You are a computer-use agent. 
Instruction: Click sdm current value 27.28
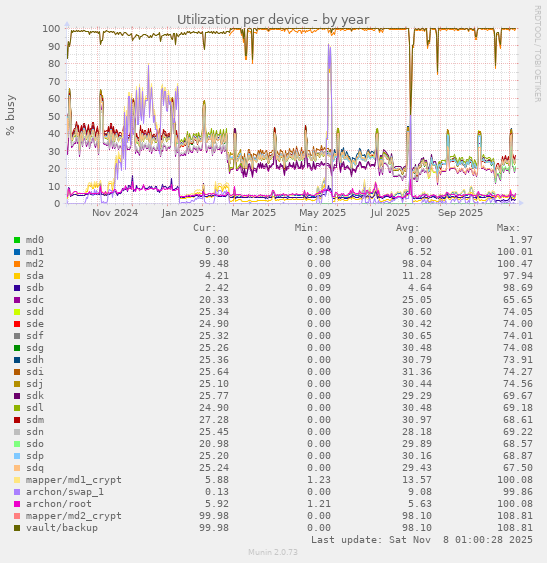pyautogui.click(x=214, y=420)
